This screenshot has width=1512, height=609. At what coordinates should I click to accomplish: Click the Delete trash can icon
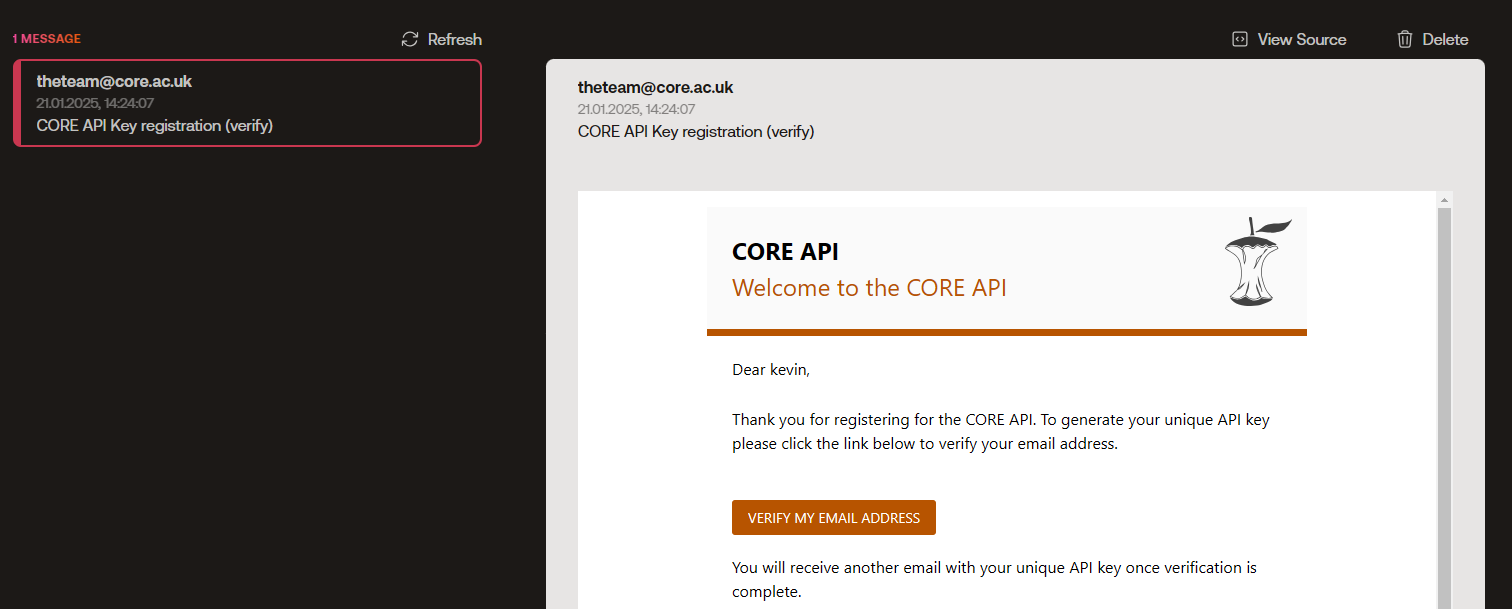pos(1405,39)
